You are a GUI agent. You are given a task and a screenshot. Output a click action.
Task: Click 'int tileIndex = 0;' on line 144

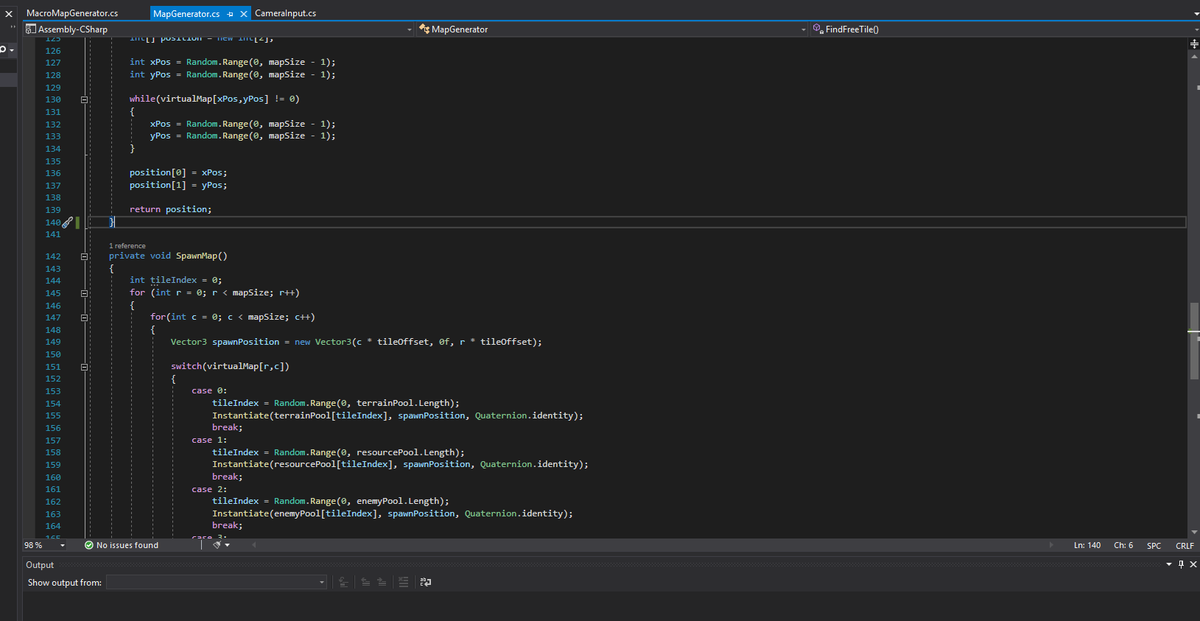tap(175, 281)
